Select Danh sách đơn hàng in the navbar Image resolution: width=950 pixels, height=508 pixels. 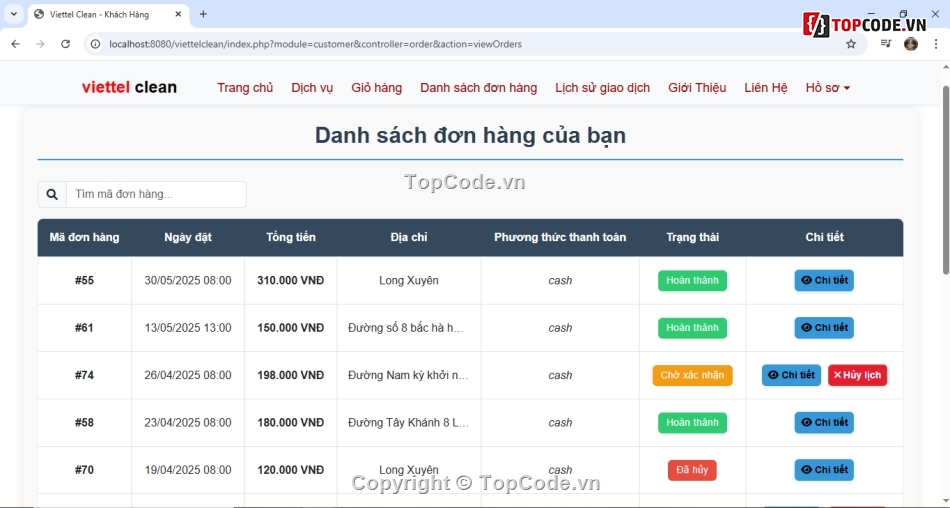coord(479,88)
